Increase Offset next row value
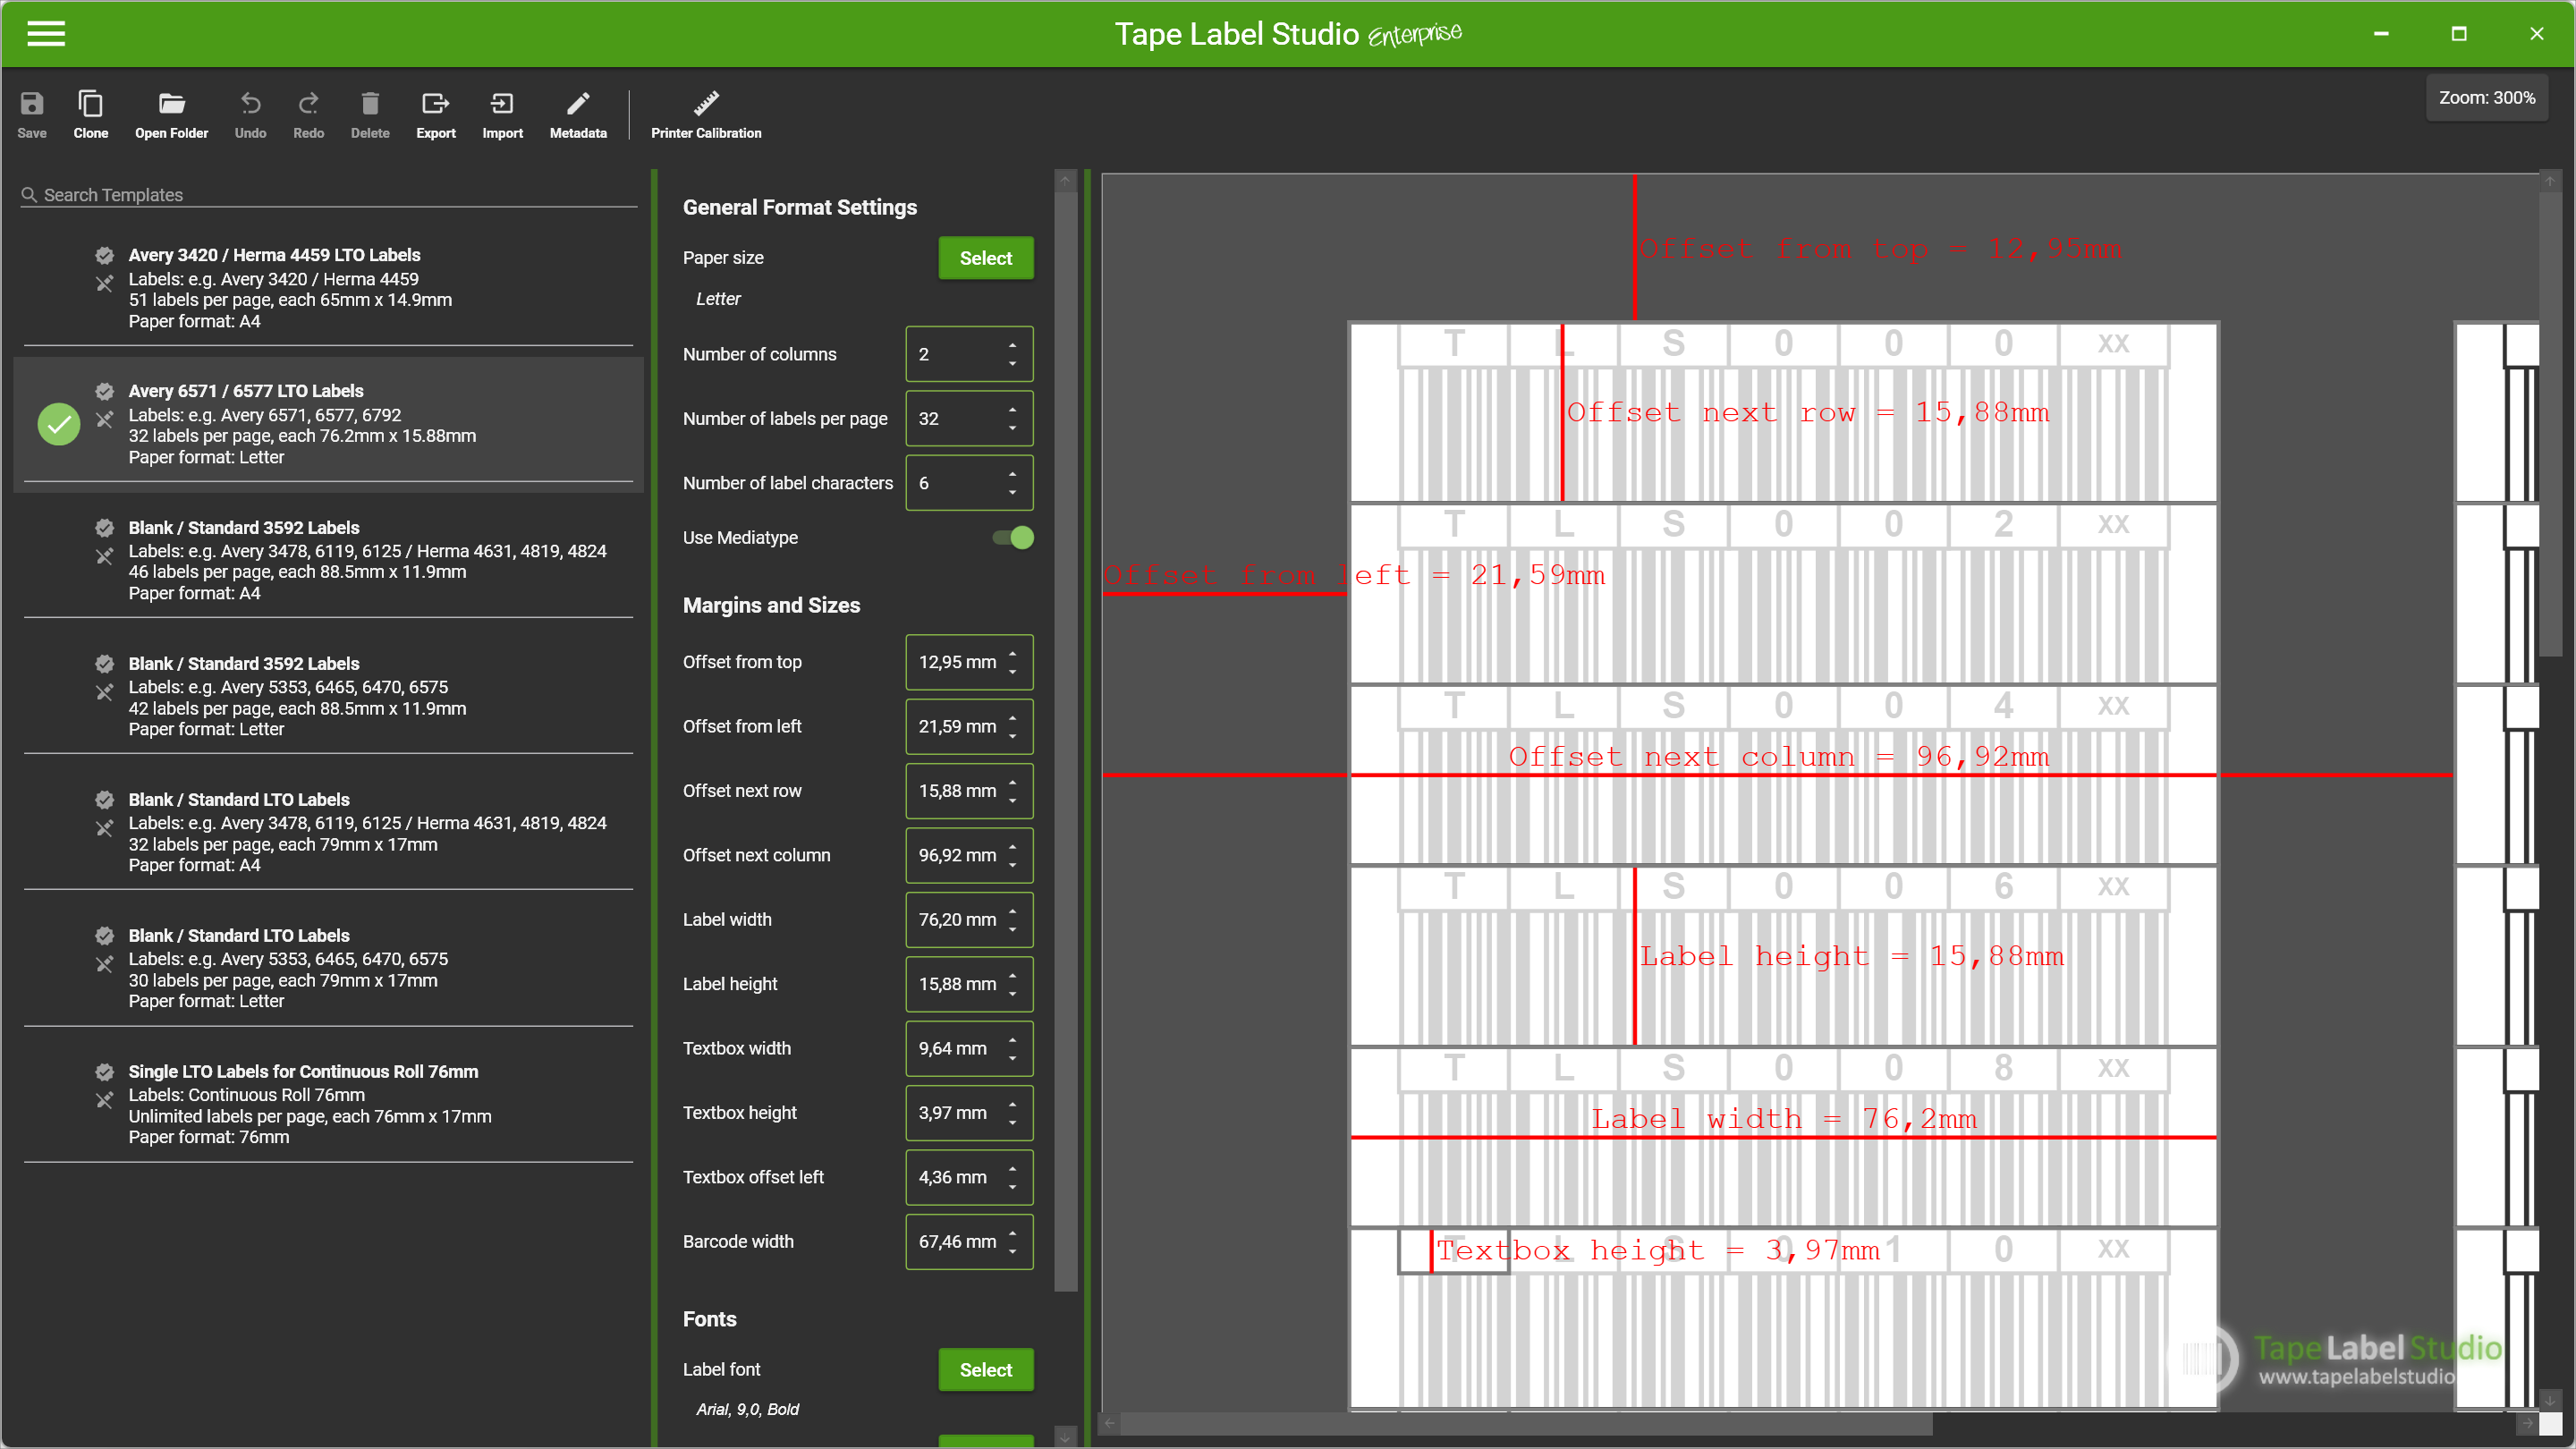 point(1012,782)
